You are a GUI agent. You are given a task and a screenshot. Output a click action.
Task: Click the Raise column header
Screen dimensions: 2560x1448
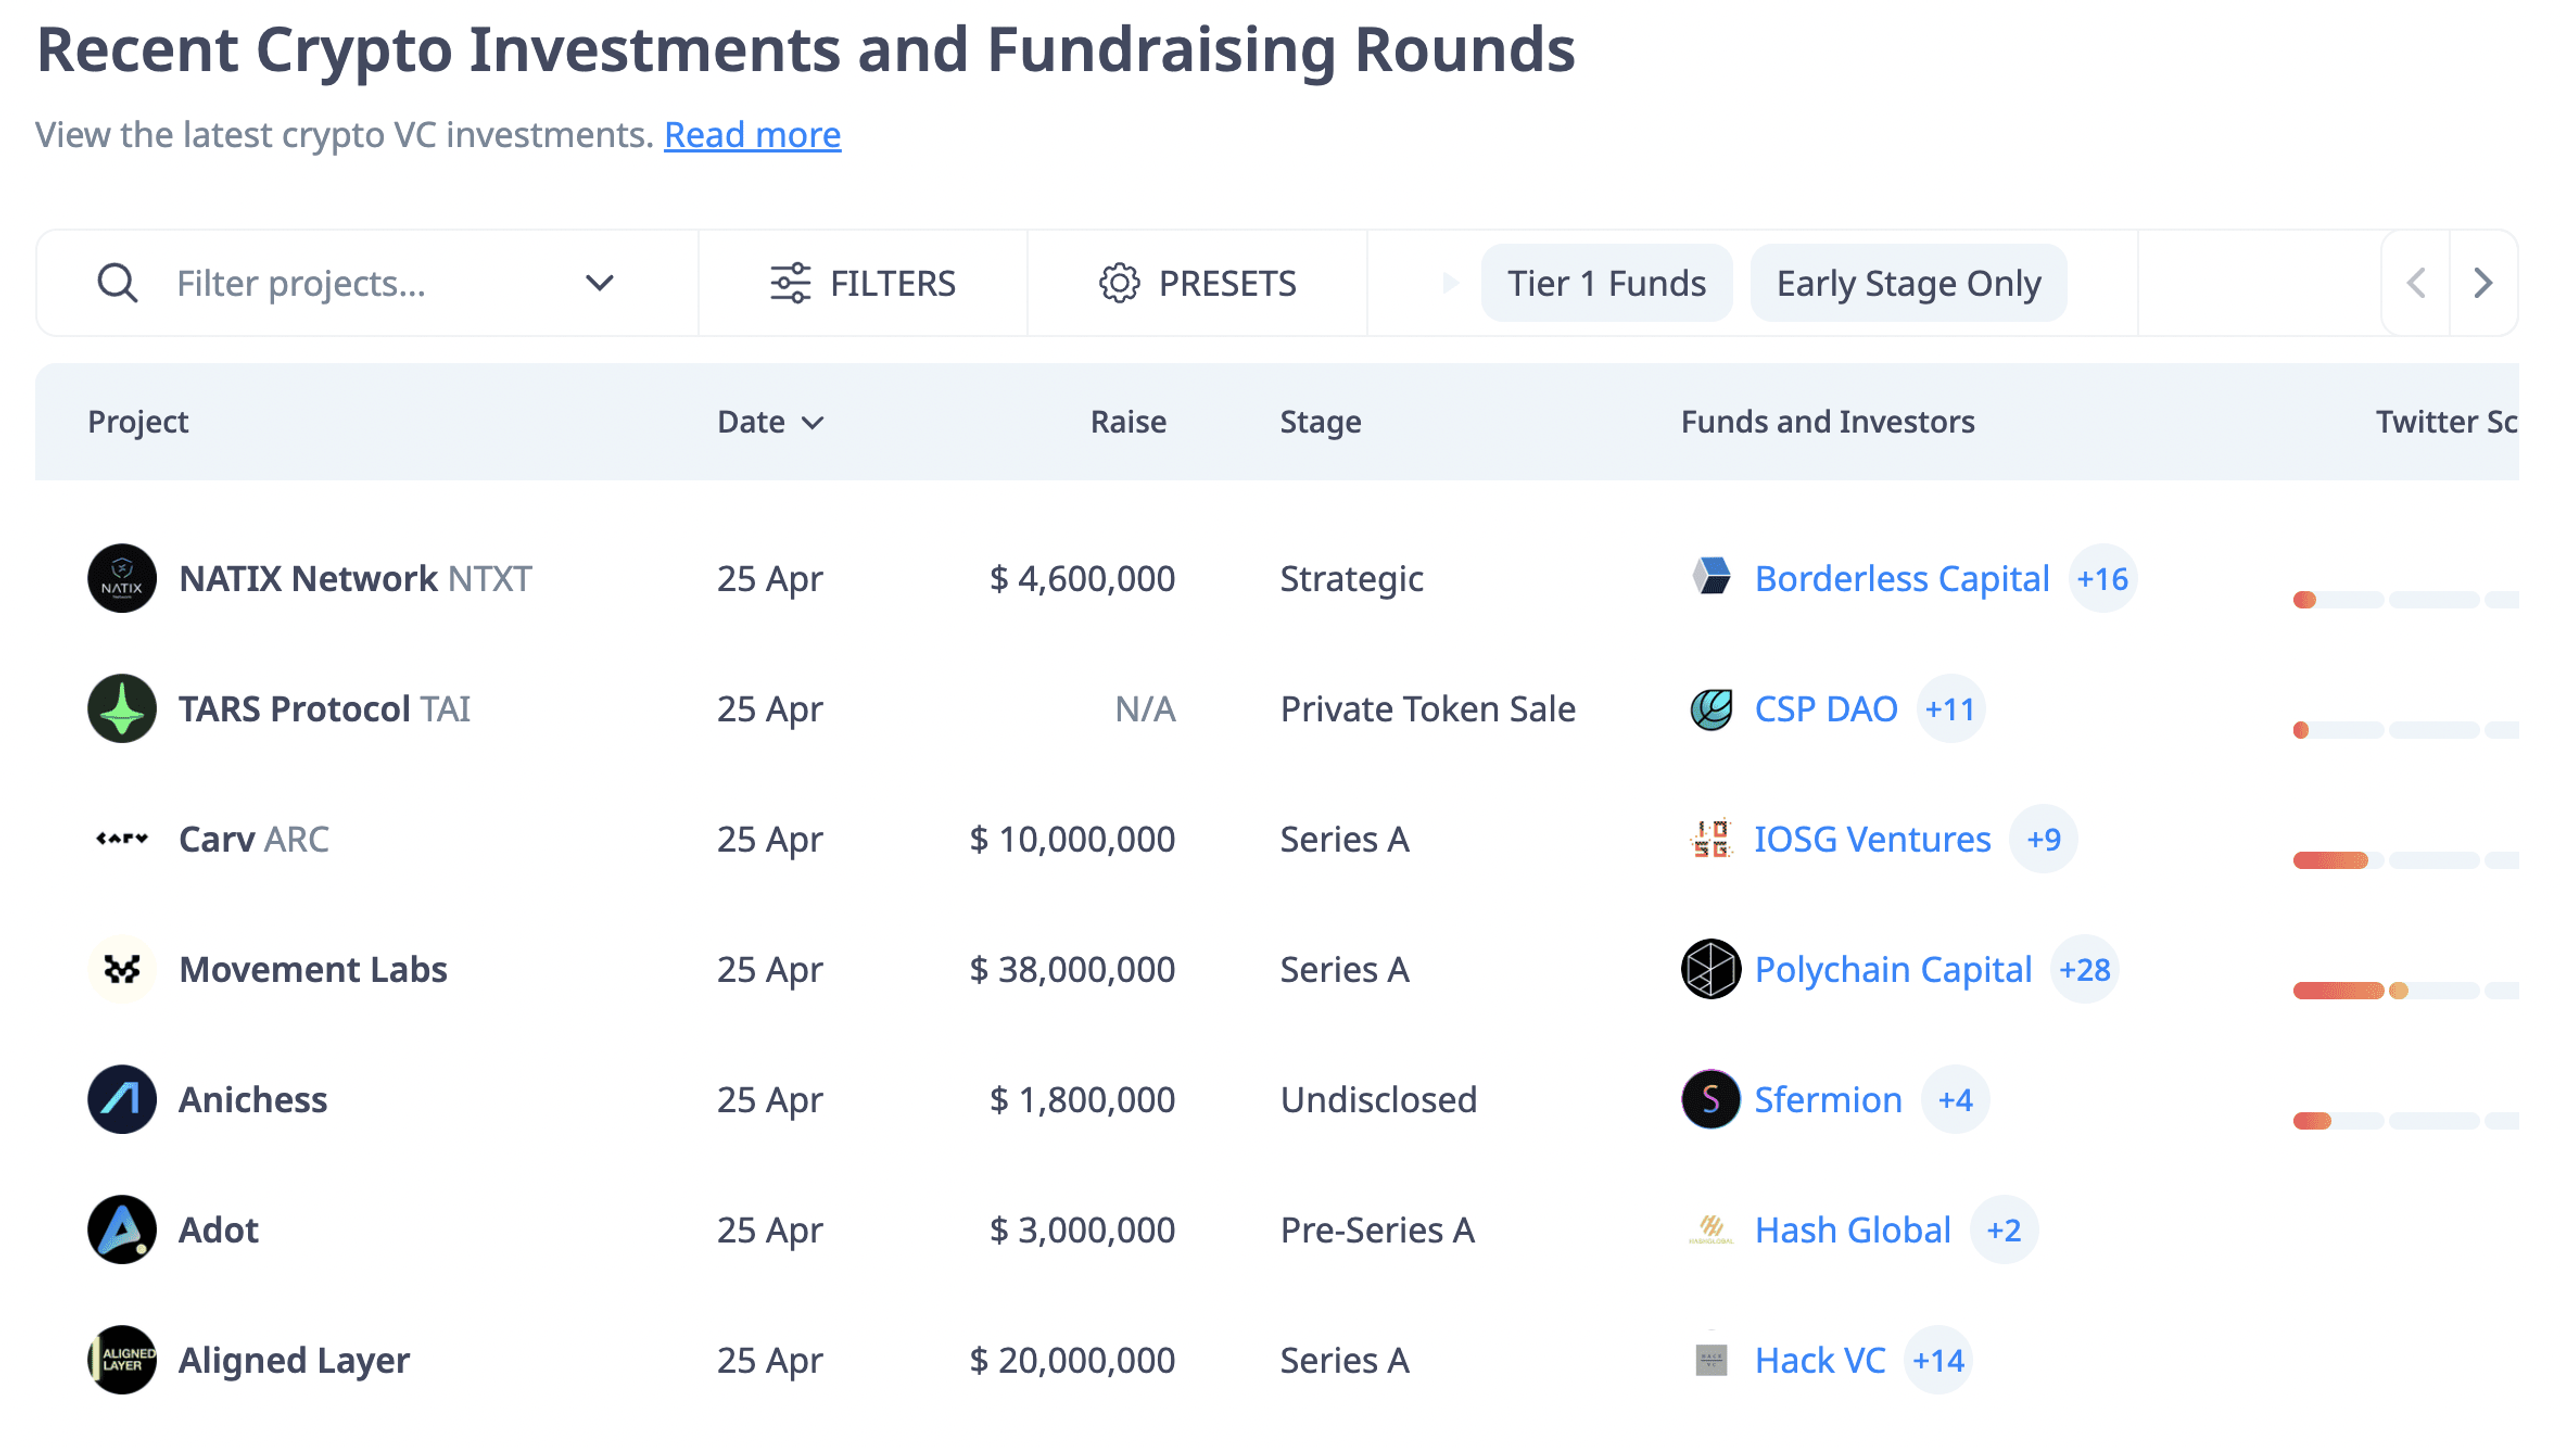(1127, 421)
